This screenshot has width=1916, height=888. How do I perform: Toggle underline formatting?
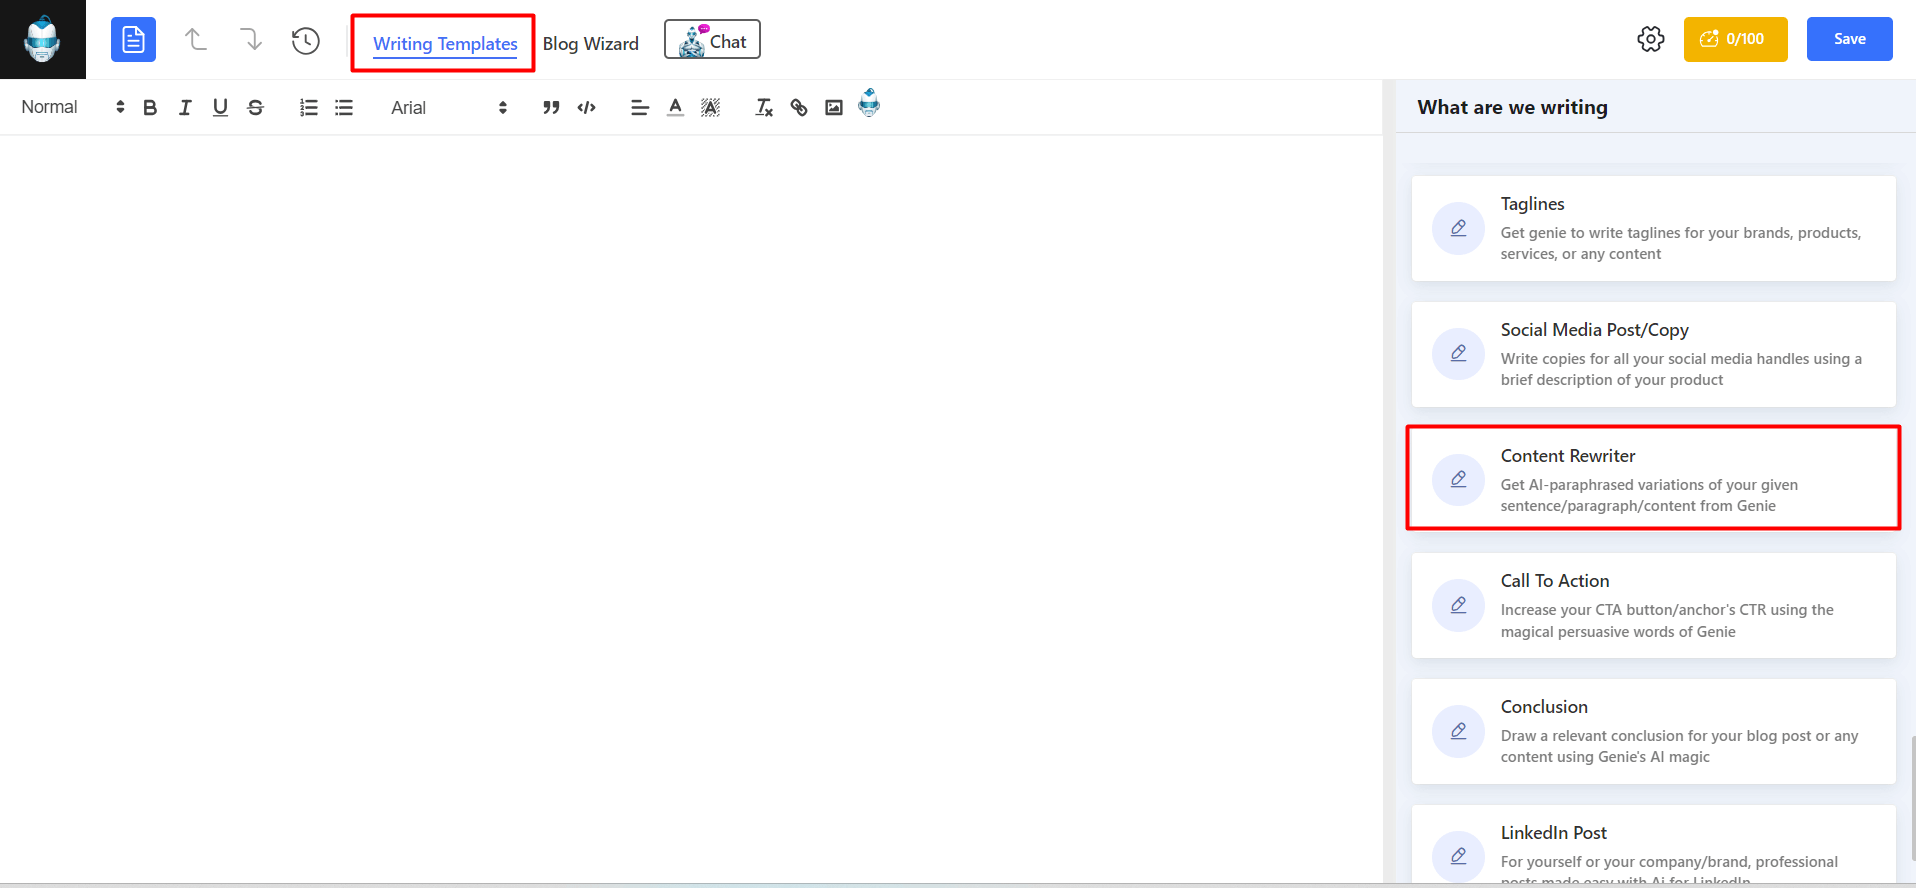(220, 108)
